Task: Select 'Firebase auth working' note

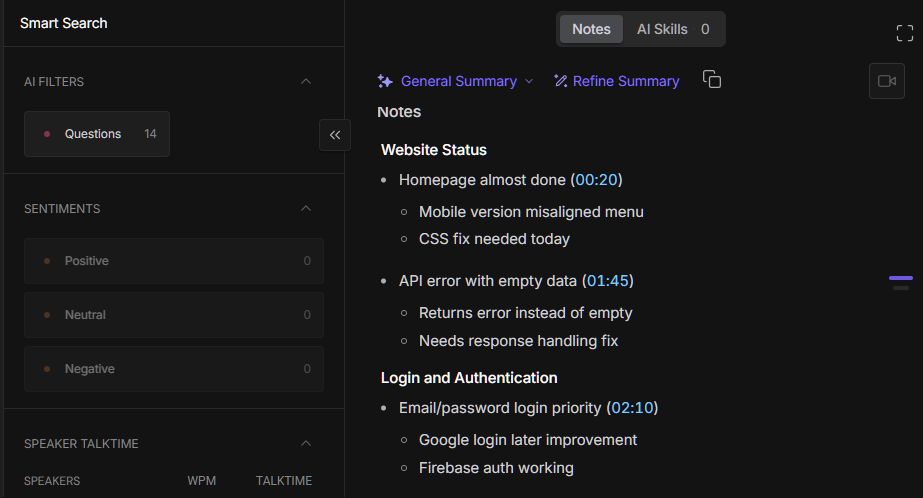Action: pos(496,468)
